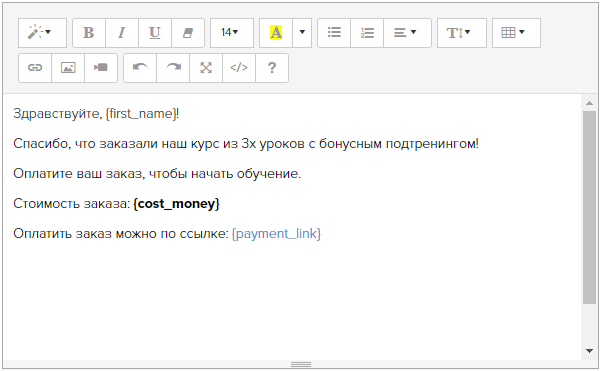Click the insert picture icon
Image resolution: width=602 pixels, height=371 pixels.
tap(68, 68)
